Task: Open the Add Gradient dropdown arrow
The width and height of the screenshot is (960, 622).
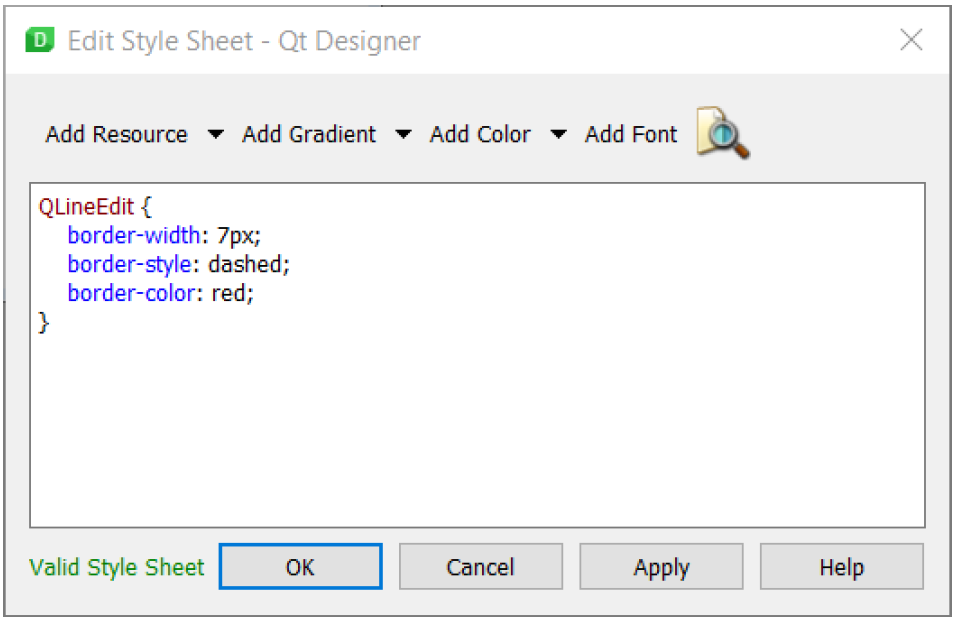Action: pos(403,134)
